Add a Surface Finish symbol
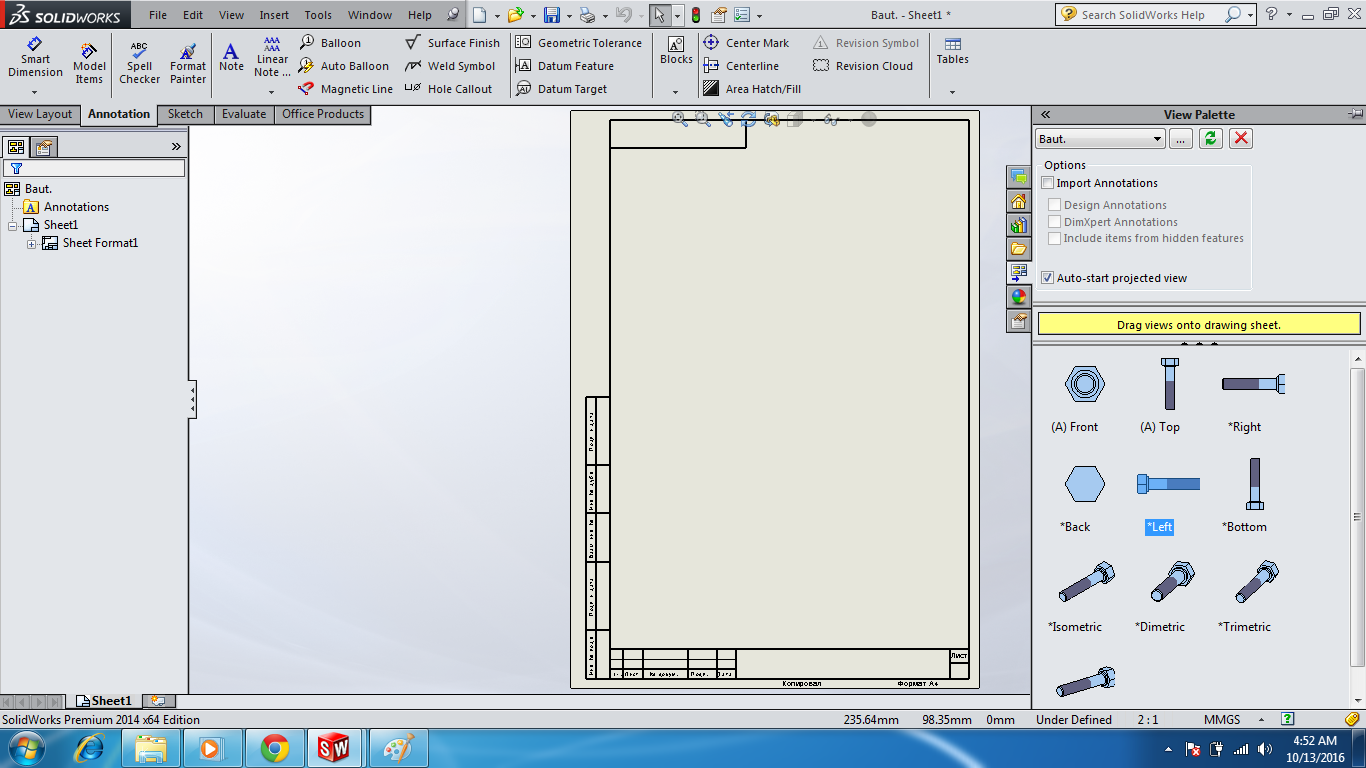The width and height of the screenshot is (1366, 768). point(452,43)
